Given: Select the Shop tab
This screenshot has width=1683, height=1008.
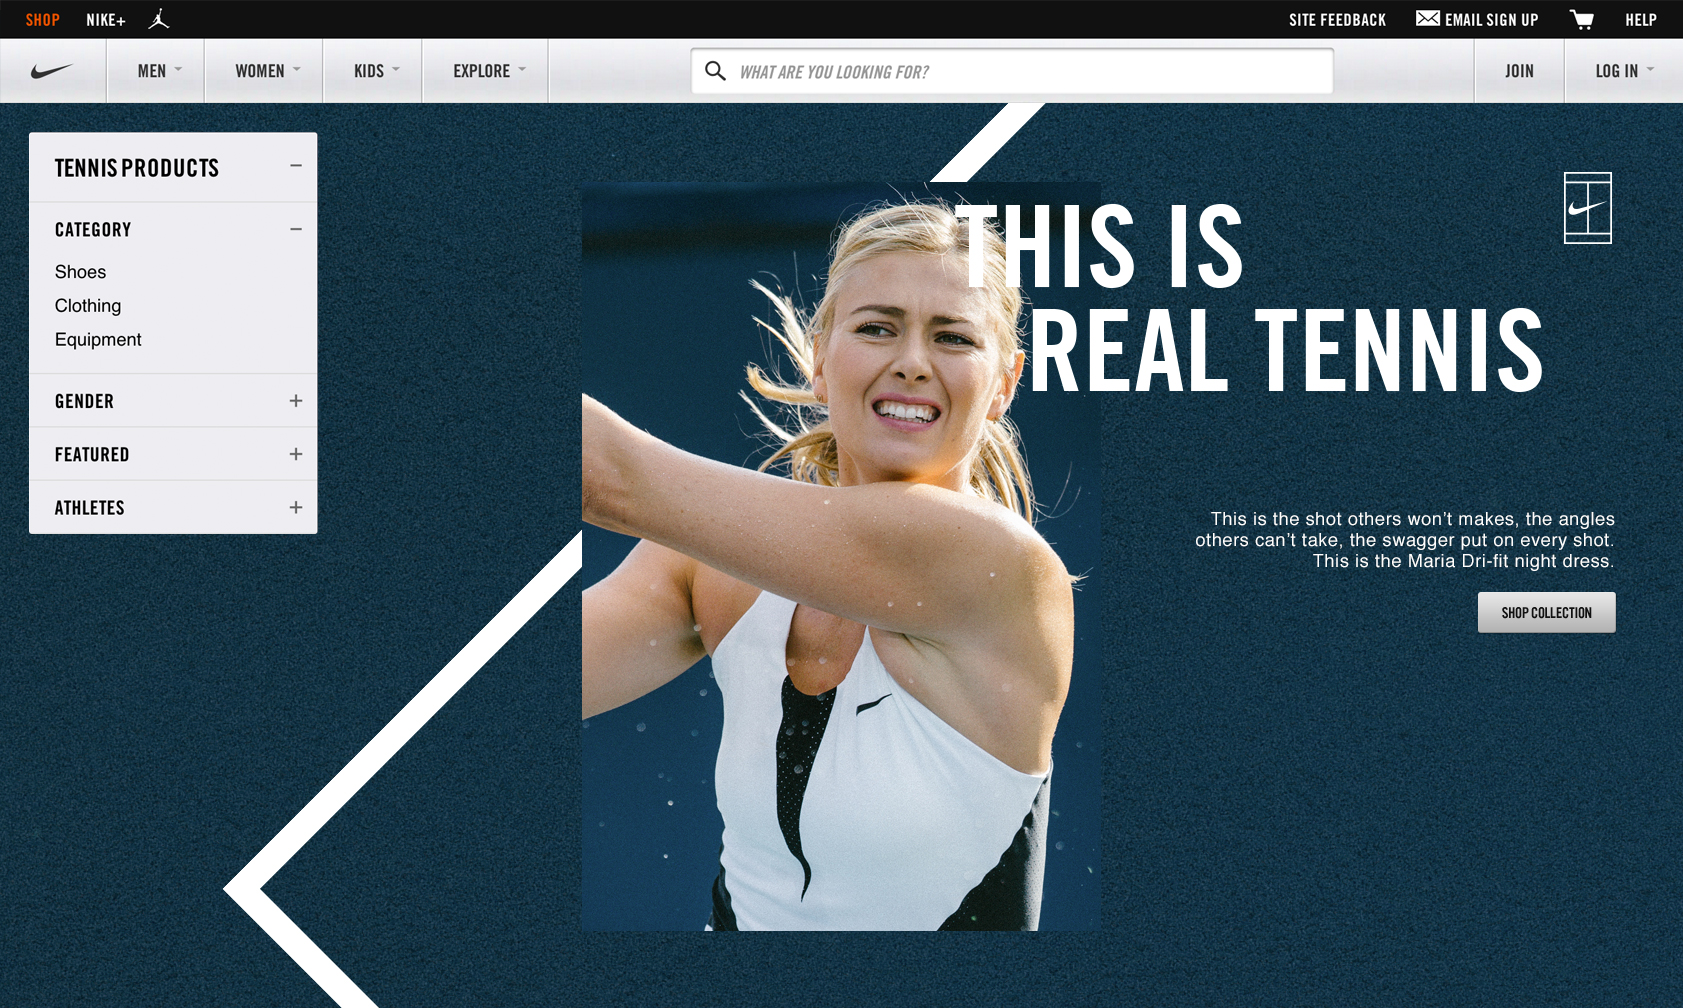Looking at the screenshot, I should (43, 20).
